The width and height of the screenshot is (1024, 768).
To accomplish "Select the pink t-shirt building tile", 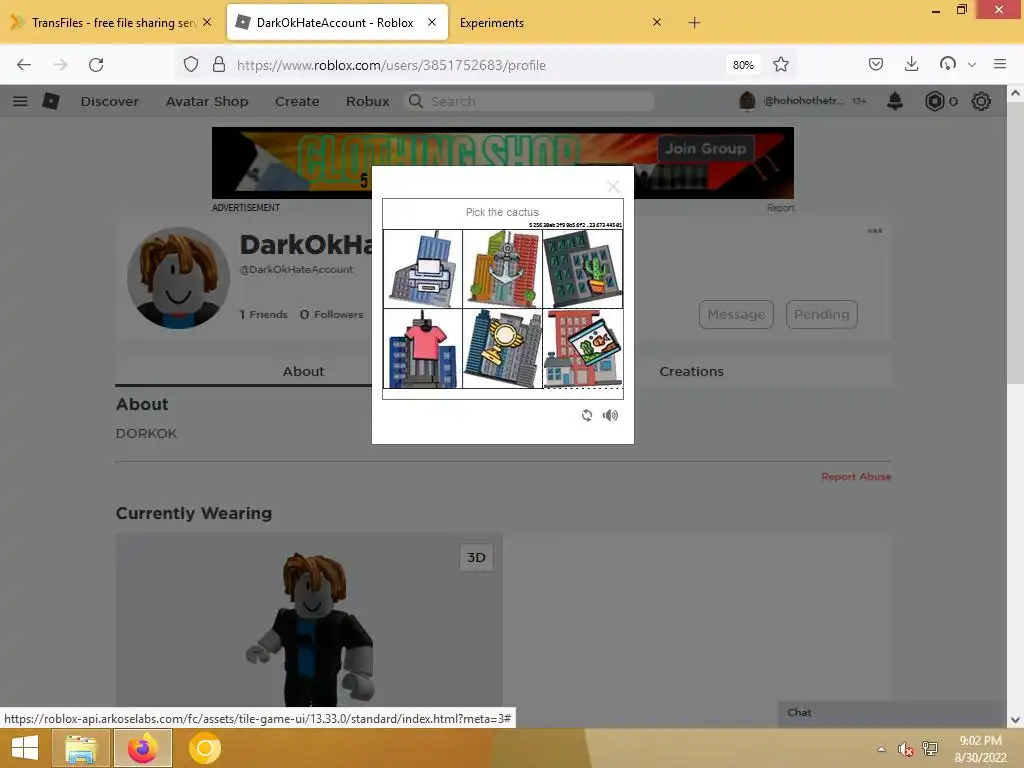I will click(x=423, y=349).
